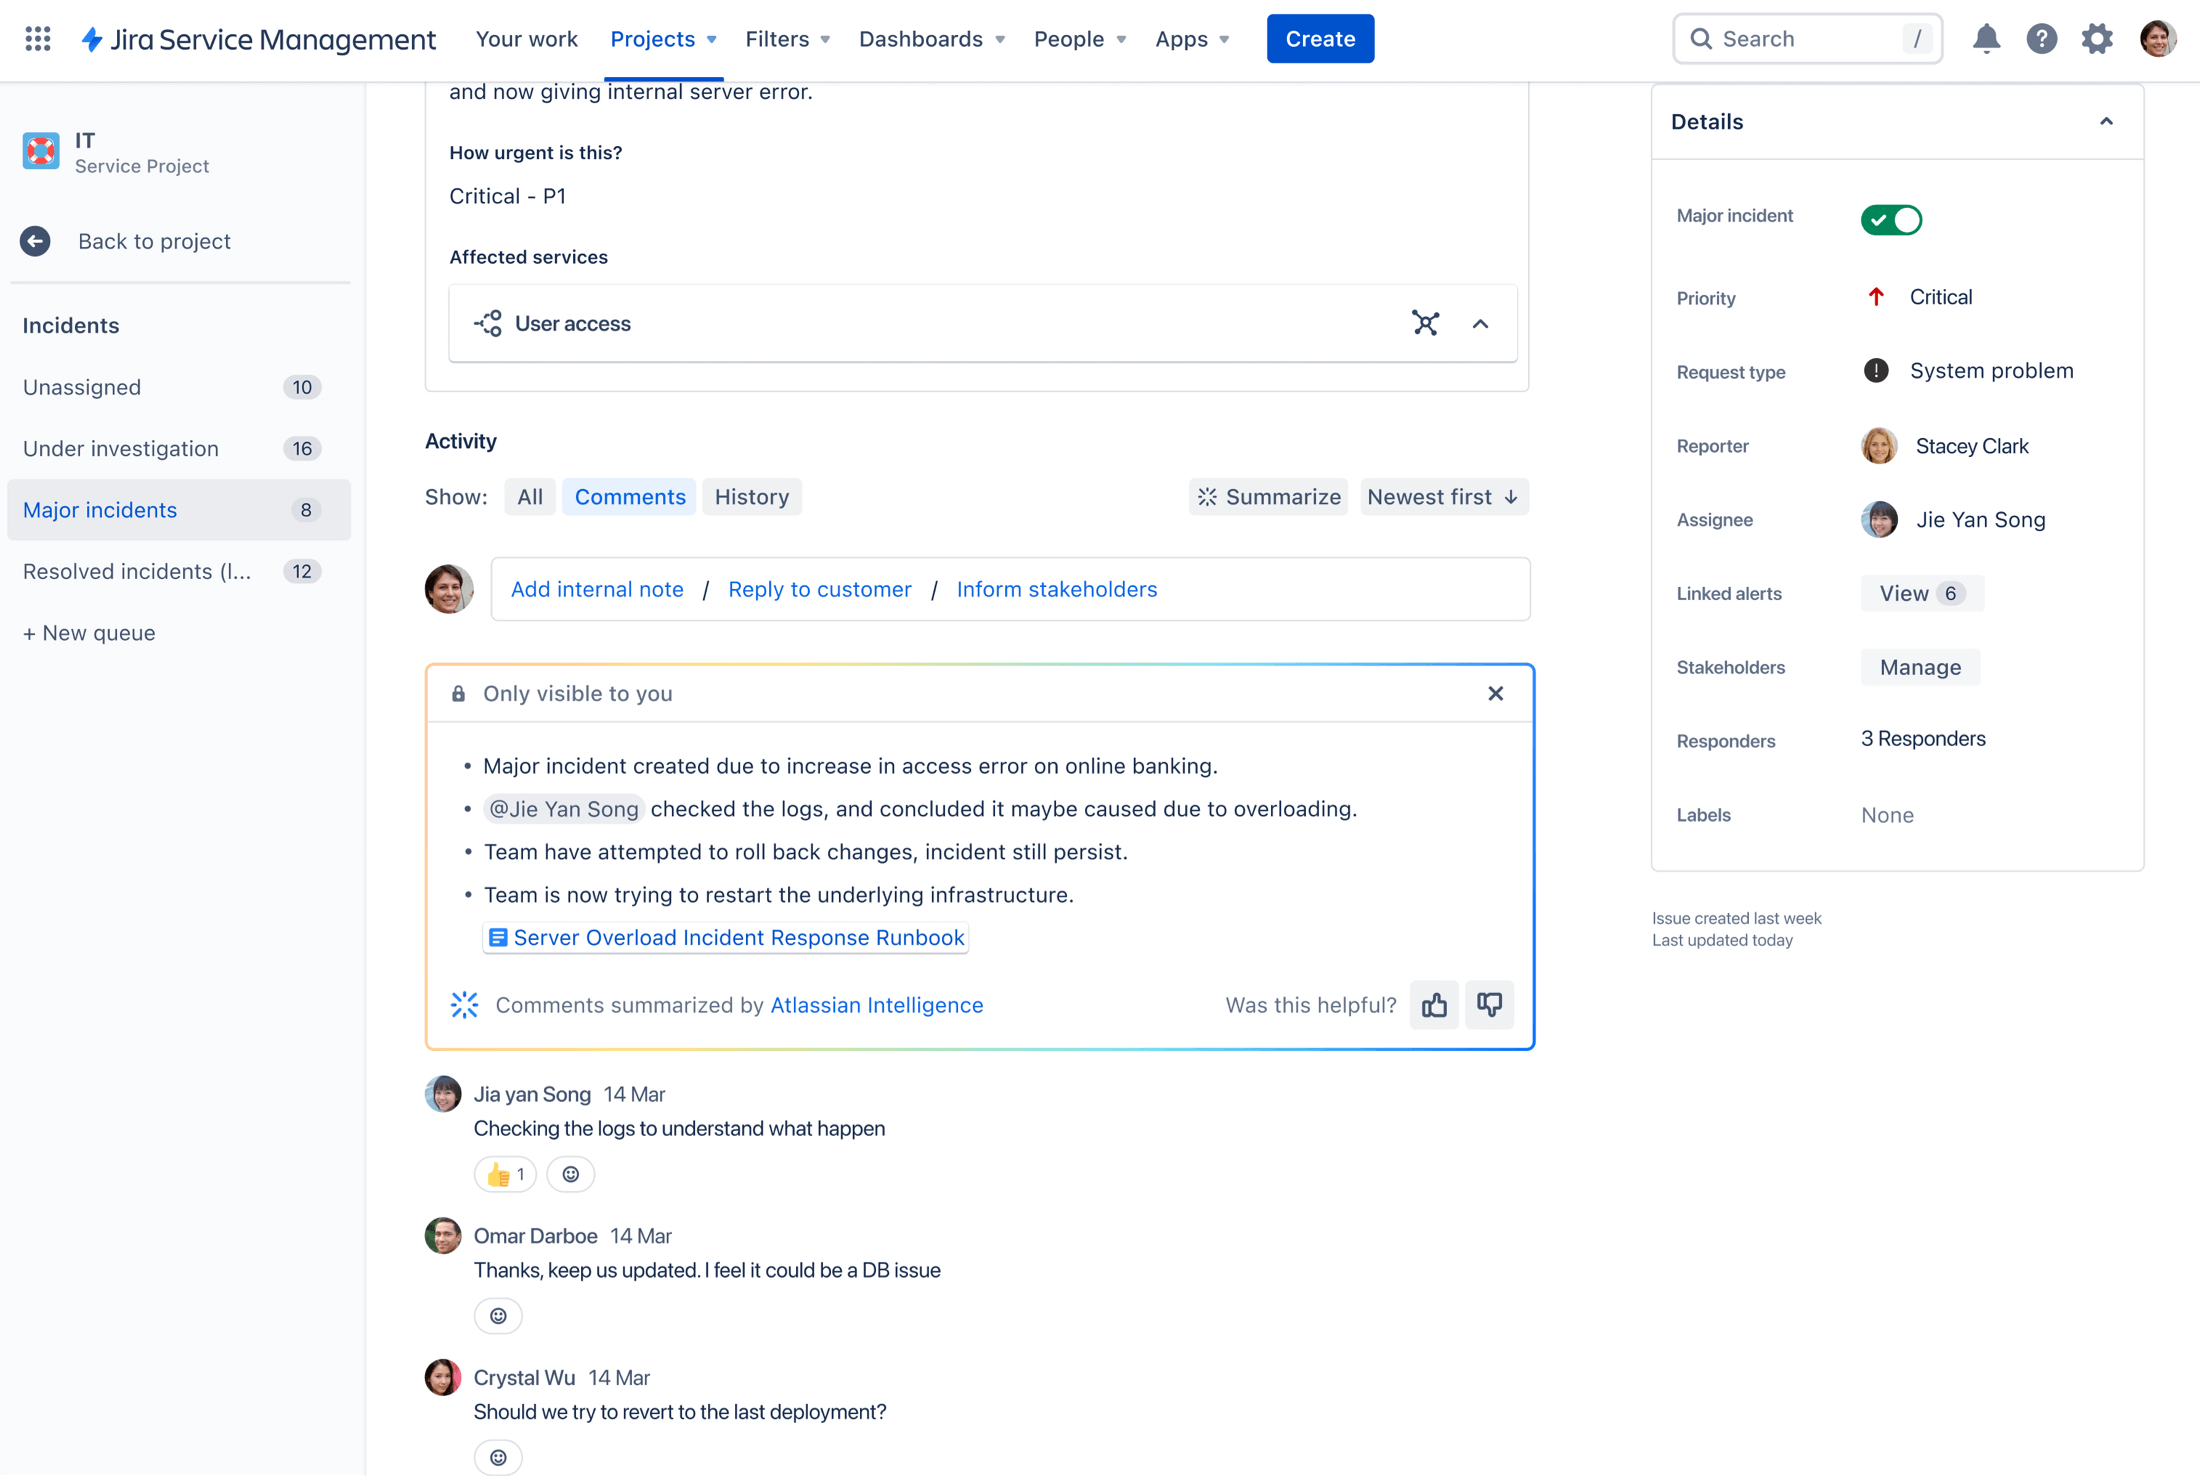The image size is (2200, 1476).
Task: Click Manage stakeholders in Details panel
Action: (x=1920, y=667)
